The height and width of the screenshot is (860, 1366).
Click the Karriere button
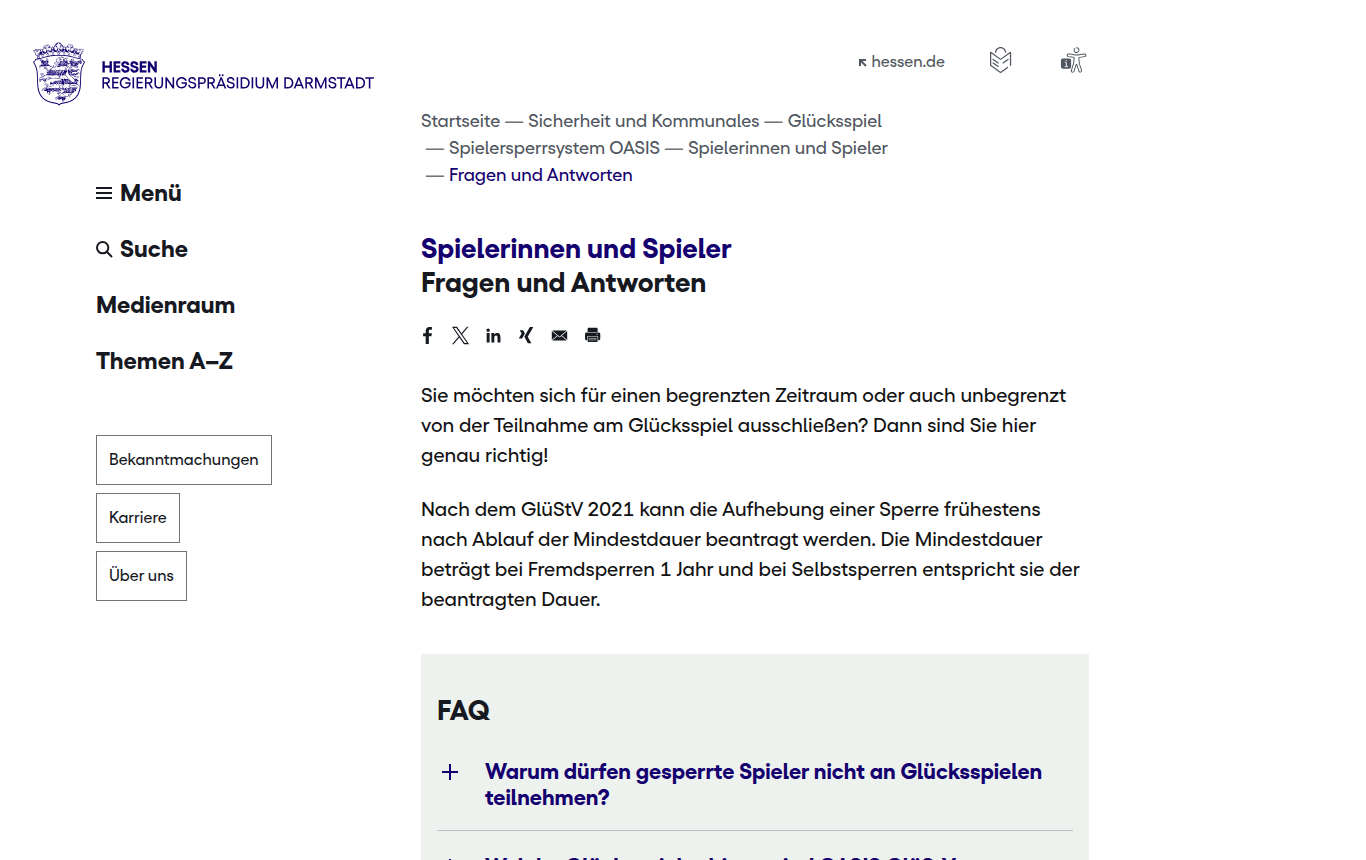coord(138,518)
